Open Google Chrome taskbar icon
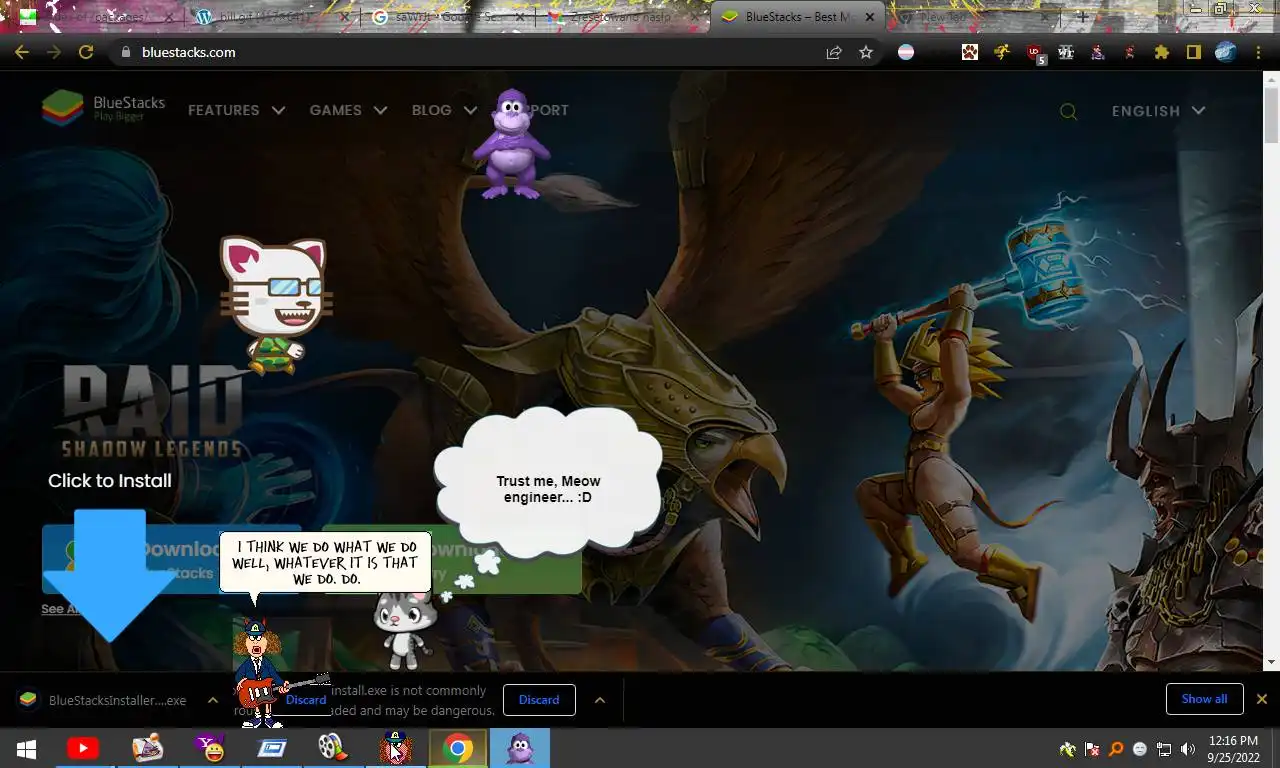The height and width of the screenshot is (768, 1280). coord(458,748)
